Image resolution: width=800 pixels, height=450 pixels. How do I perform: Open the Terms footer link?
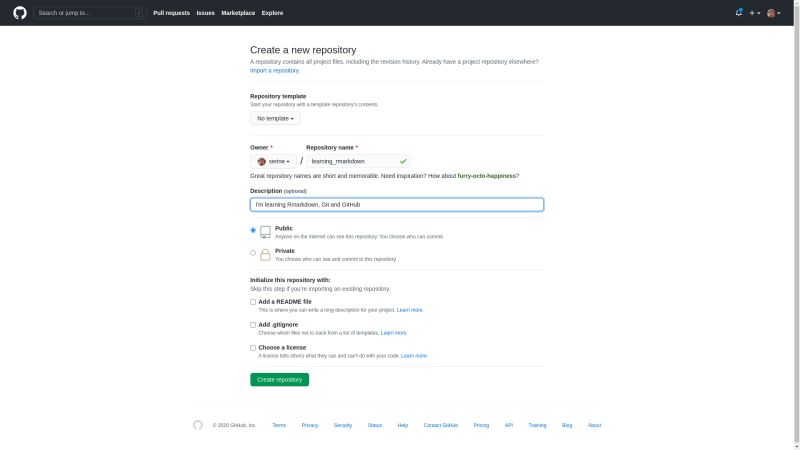click(279, 426)
